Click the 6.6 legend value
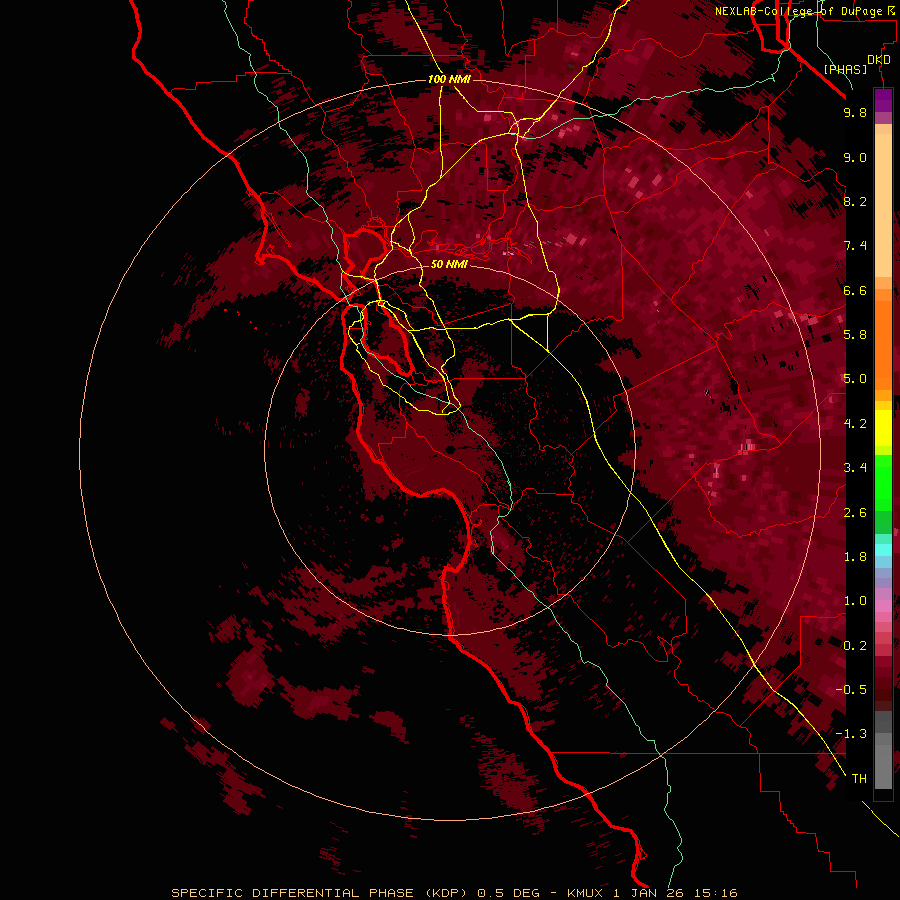Image resolution: width=900 pixels, height=900 pixels. click(x=855, y=290)
